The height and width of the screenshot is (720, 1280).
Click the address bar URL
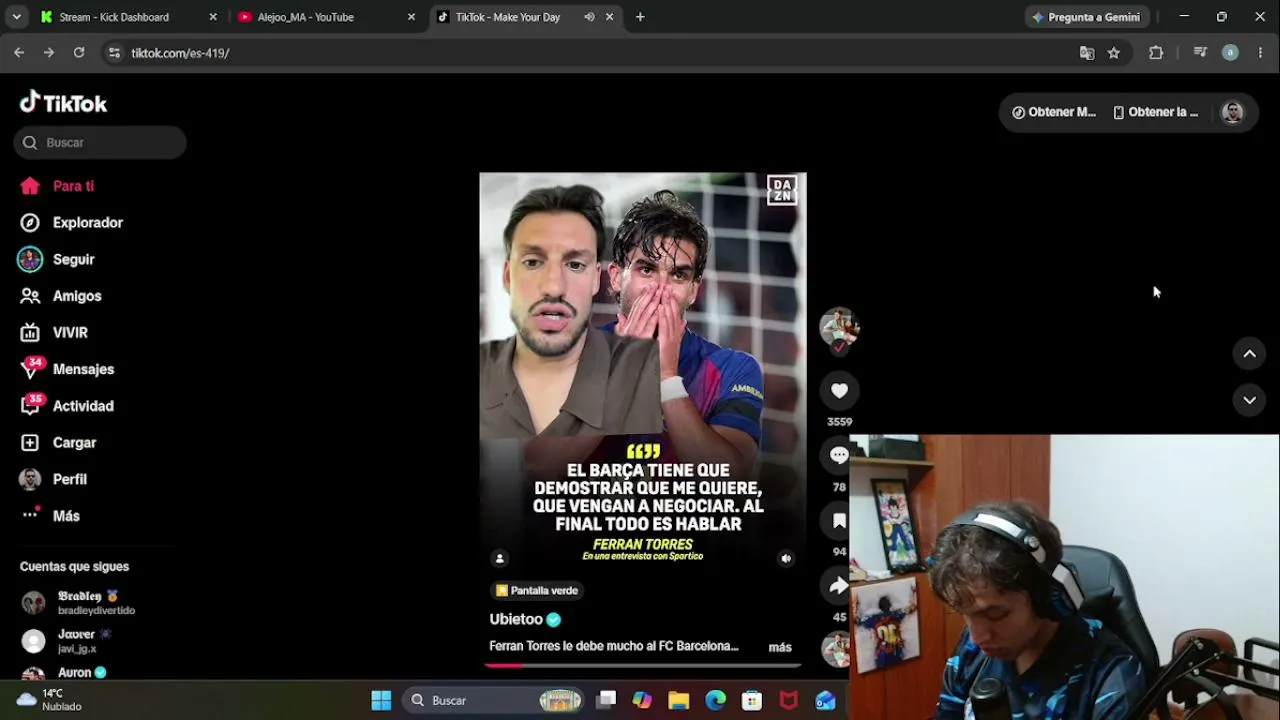(x=180, y=53)
